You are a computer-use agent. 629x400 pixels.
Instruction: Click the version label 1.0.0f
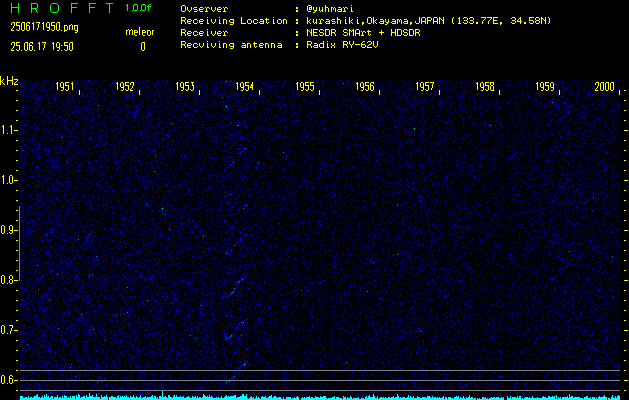click(x=138, y=8)
